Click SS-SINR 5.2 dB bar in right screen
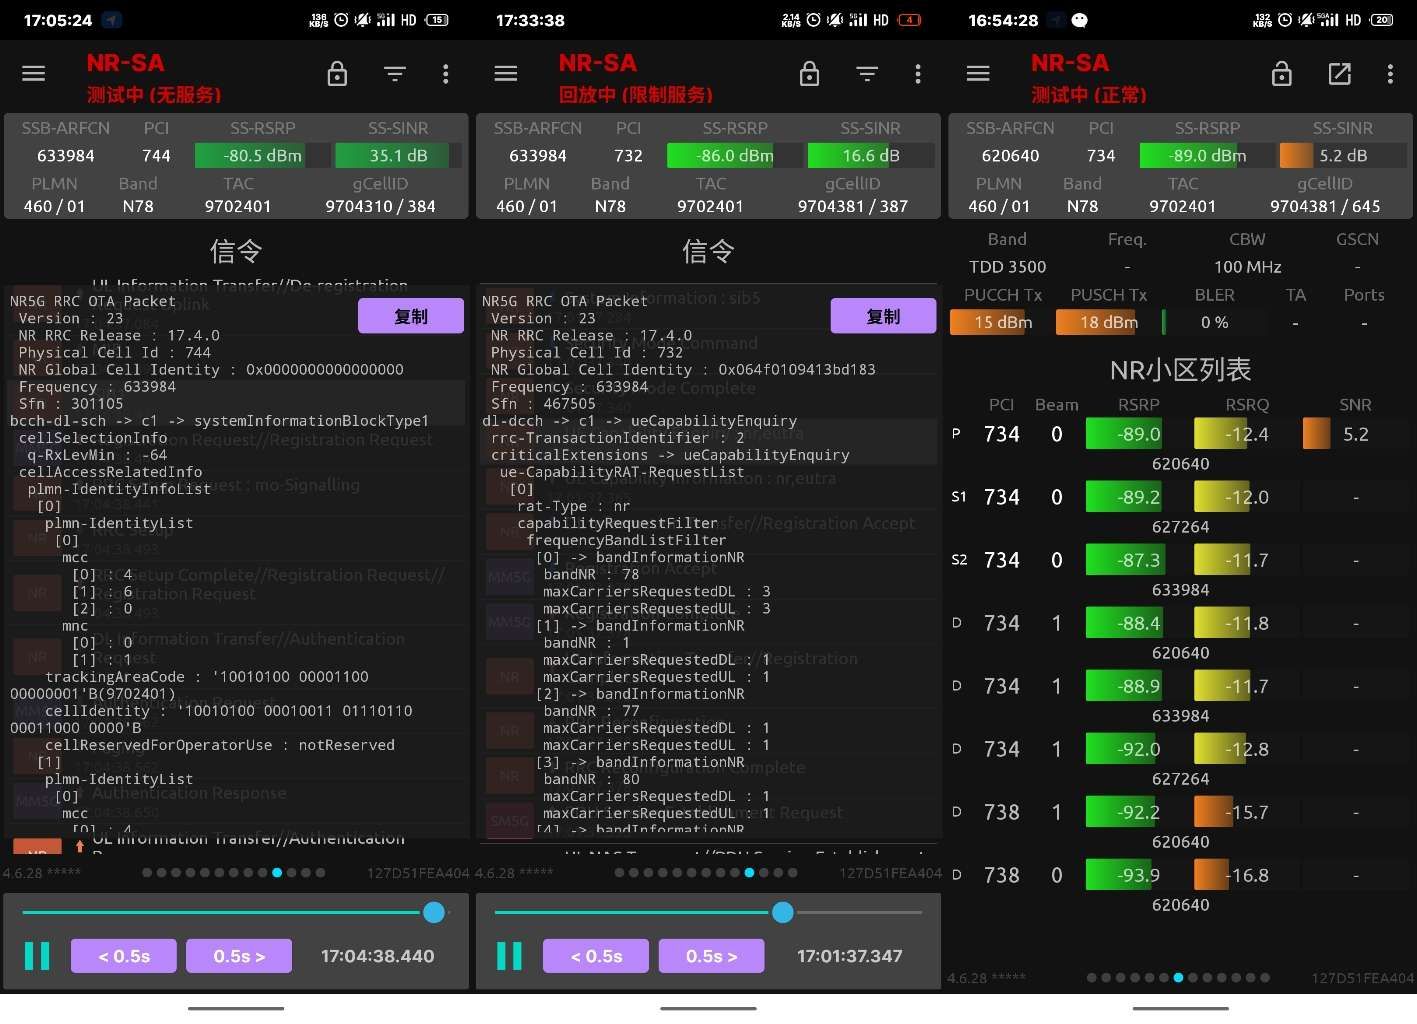This screenshot has height=1024, width=1417. click(x=1343, y=155)
